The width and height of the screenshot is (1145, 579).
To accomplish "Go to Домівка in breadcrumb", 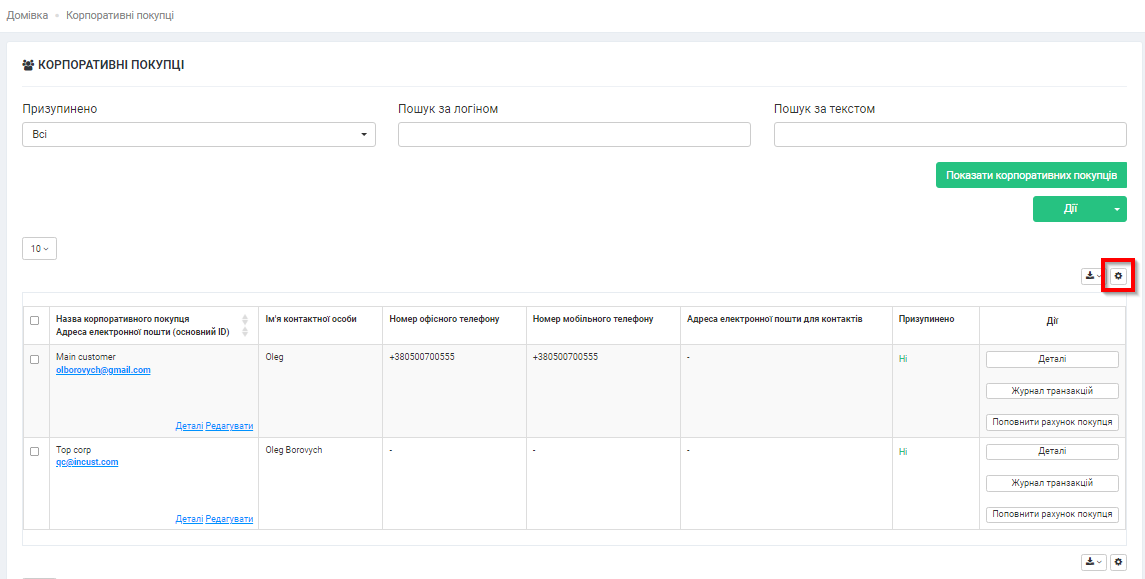I will click(x=27, y=15).
